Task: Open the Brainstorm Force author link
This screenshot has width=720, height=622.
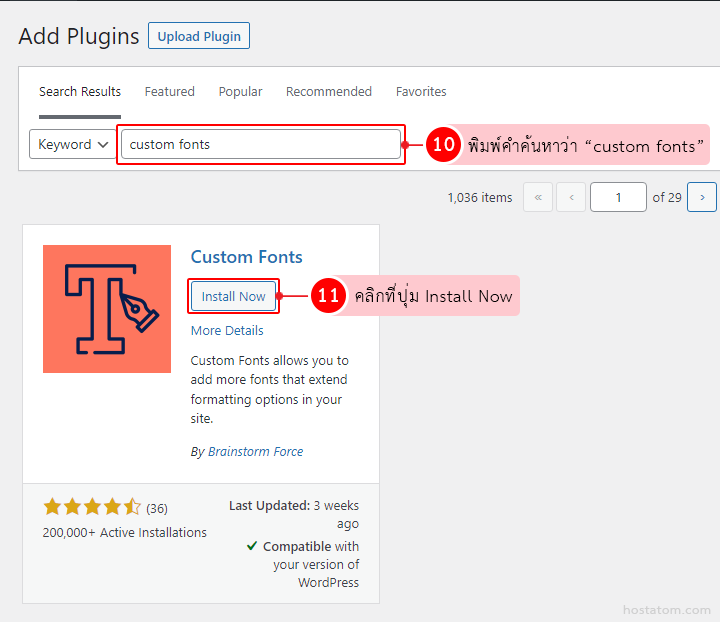Action: (255, 452)
